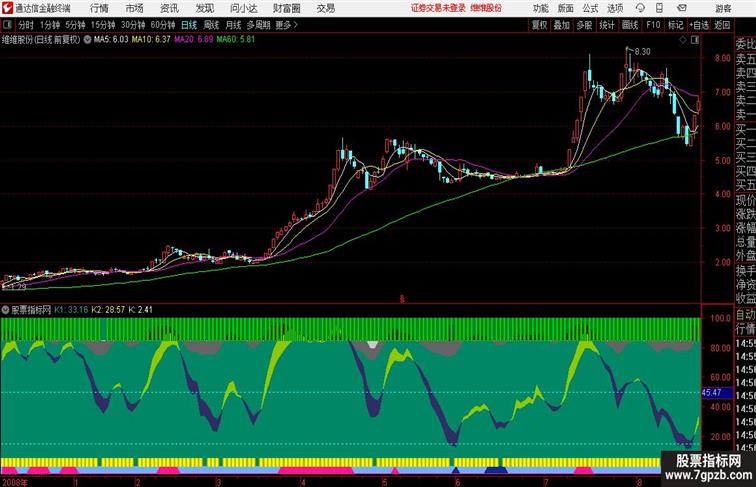
Task: Open the 公式 menu
Action: (590, 8)
